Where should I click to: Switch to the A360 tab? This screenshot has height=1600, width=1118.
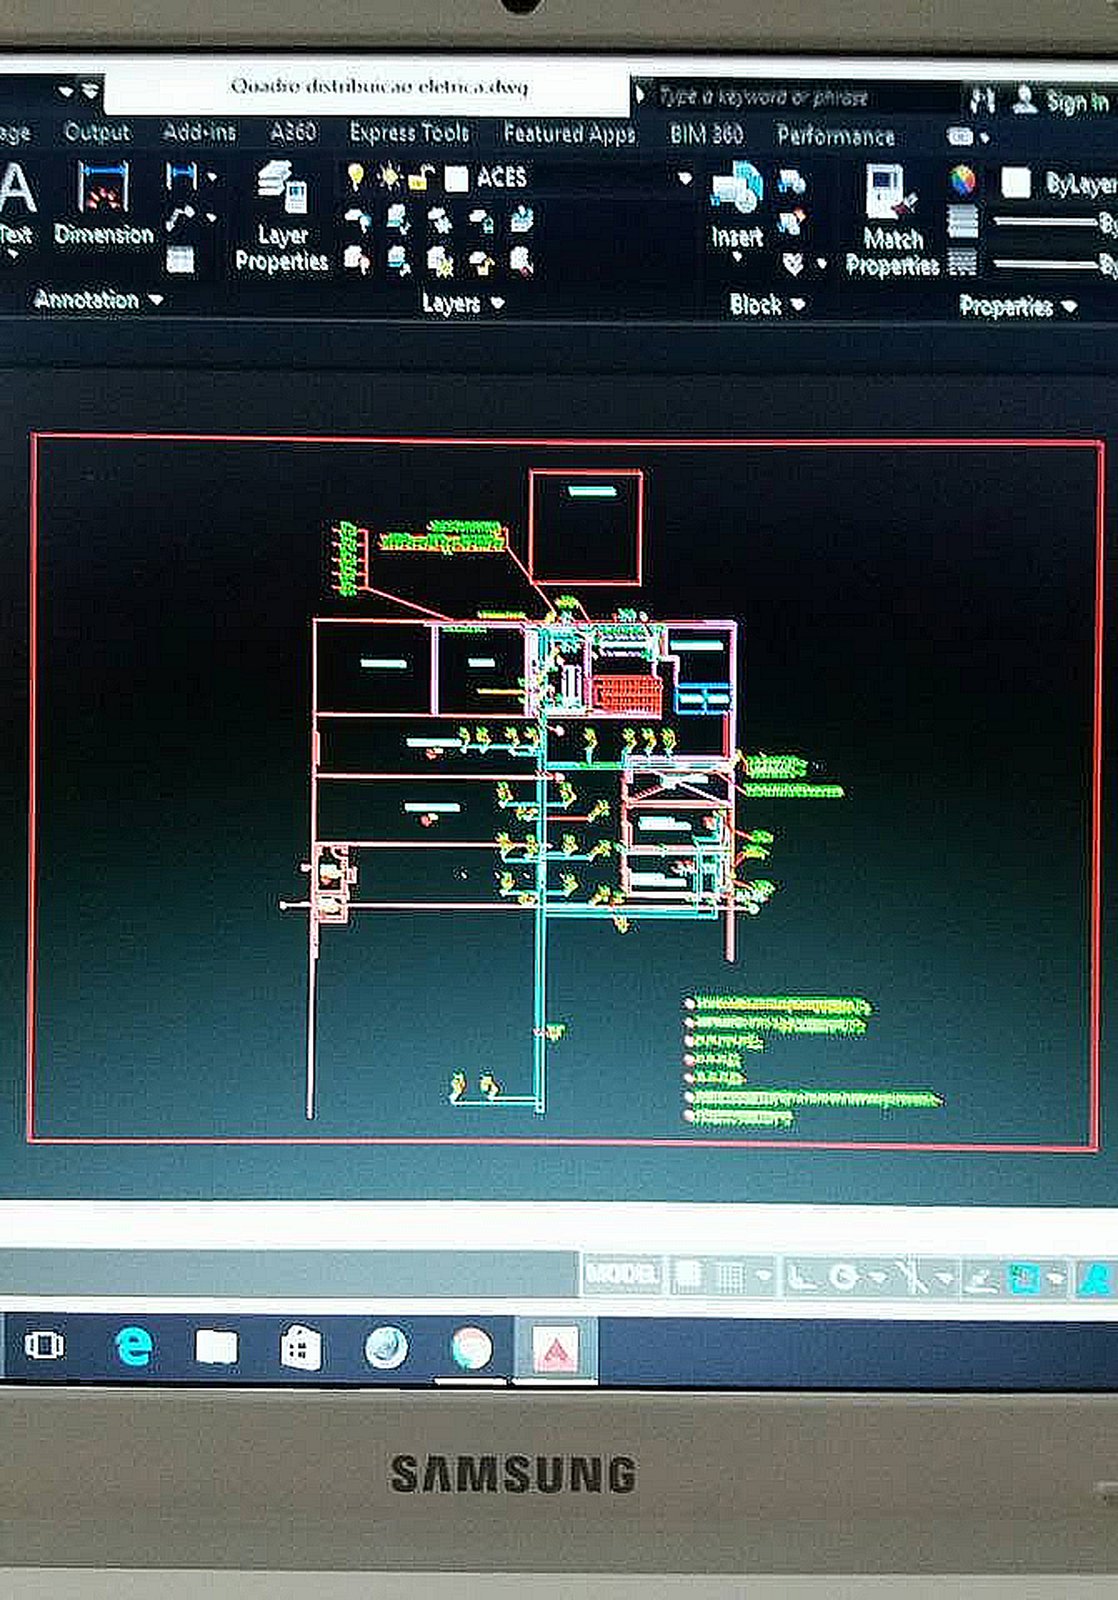click(x=292, y=132)
